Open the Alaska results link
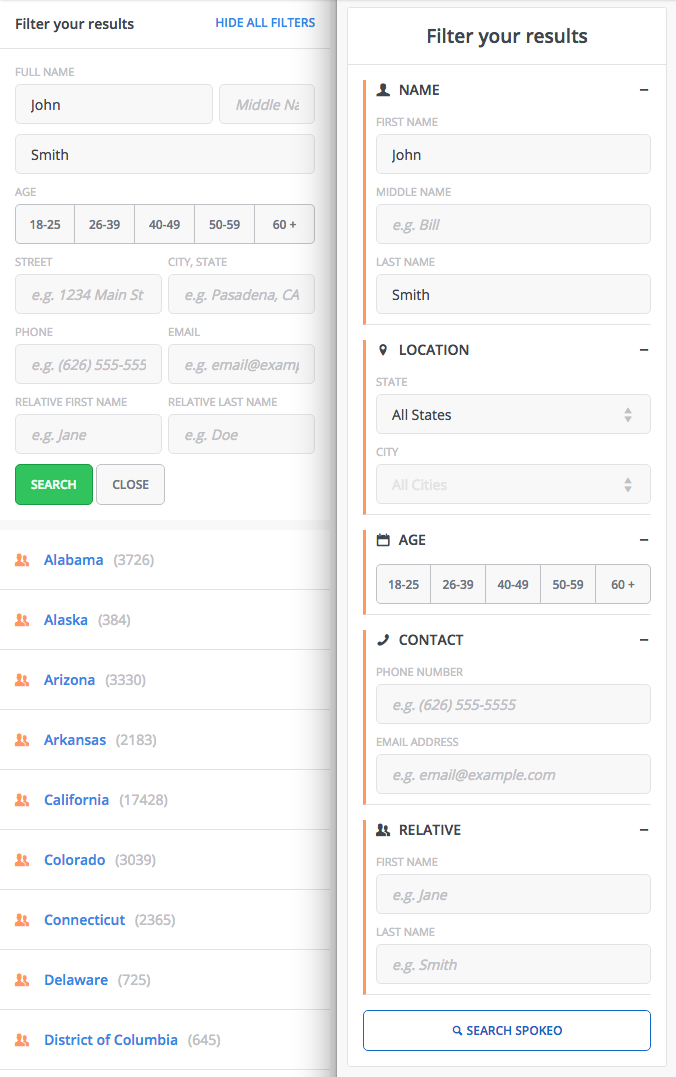 [66, 620]
